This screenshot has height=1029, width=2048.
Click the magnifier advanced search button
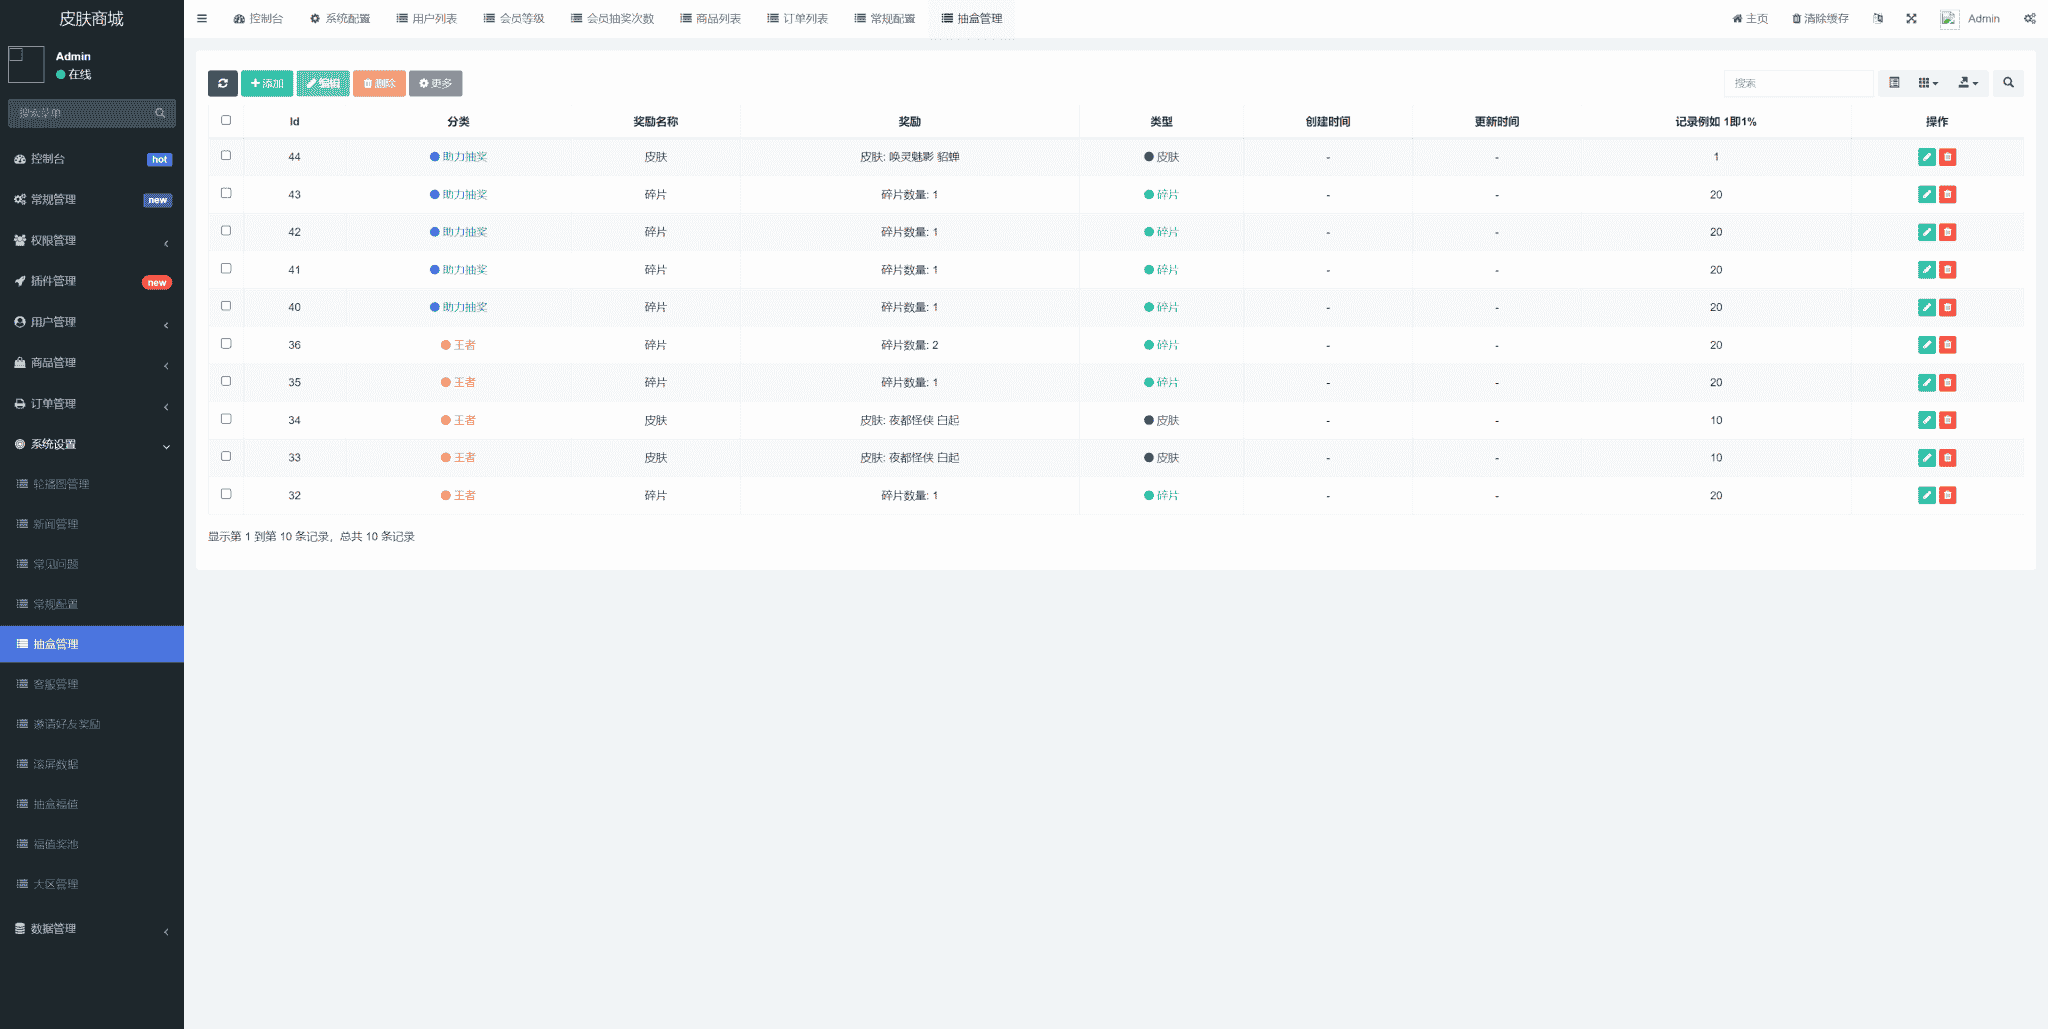pos(2008,83)
